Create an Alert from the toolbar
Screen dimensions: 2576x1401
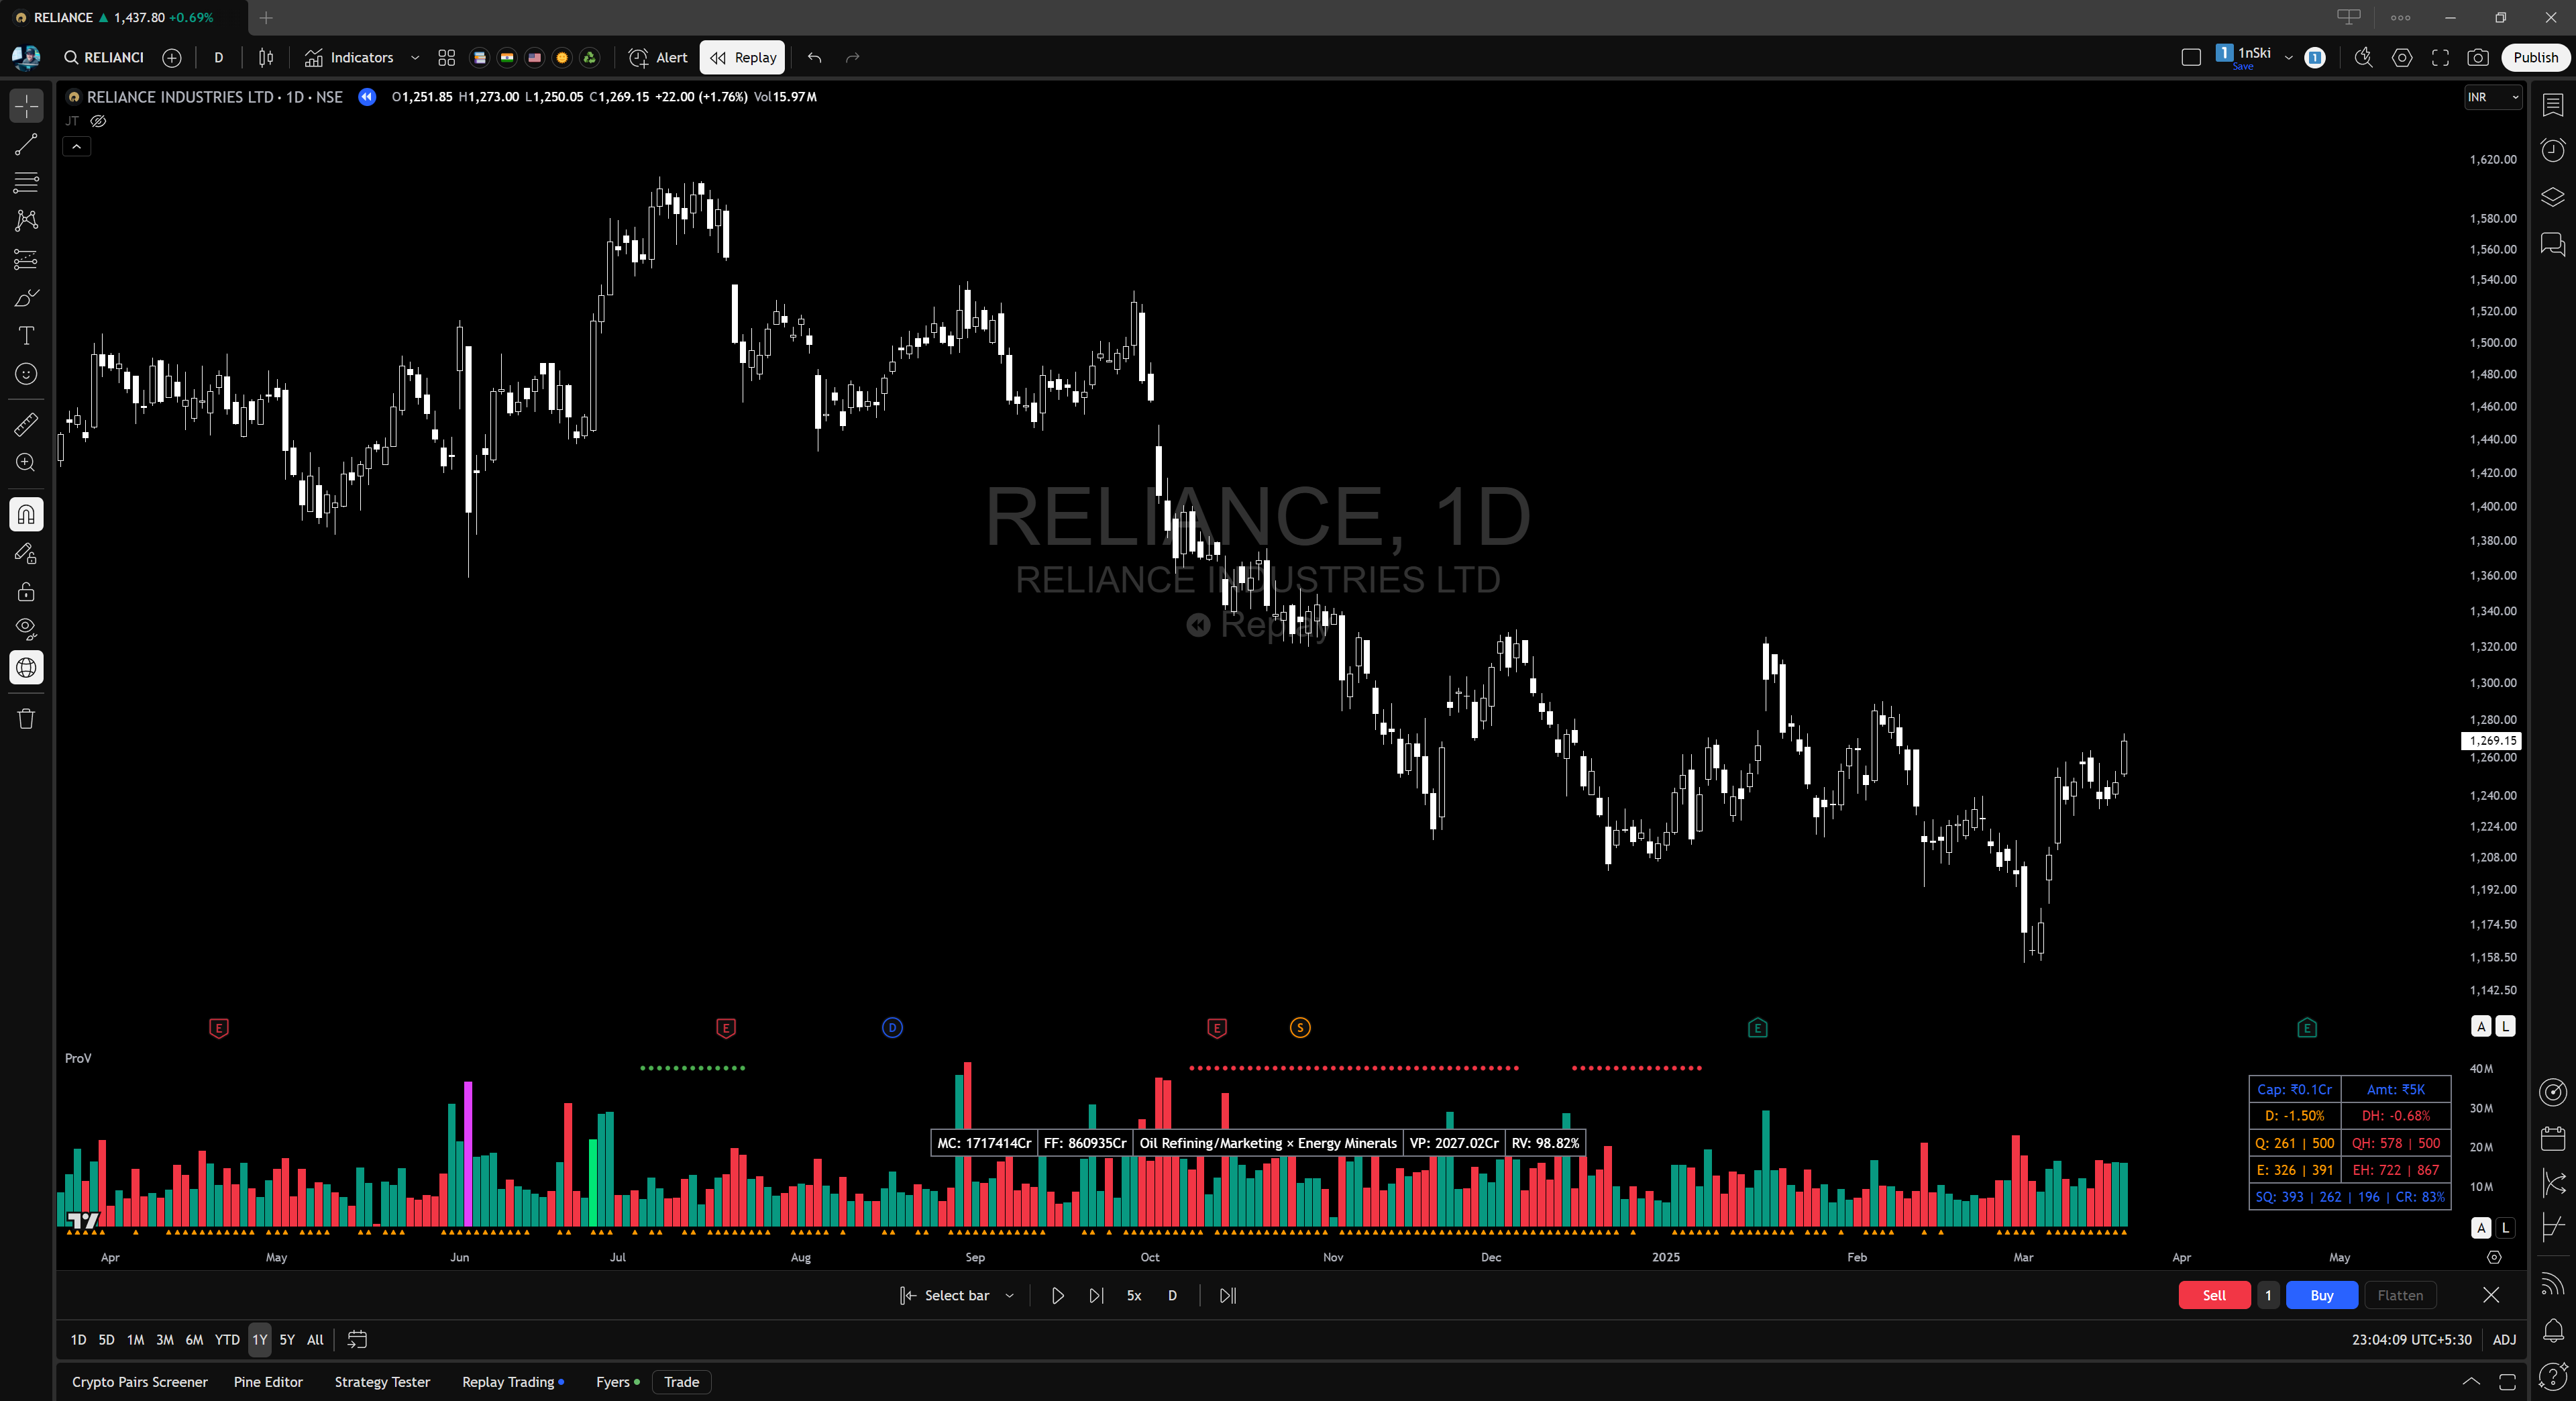(x=658, y=58)
